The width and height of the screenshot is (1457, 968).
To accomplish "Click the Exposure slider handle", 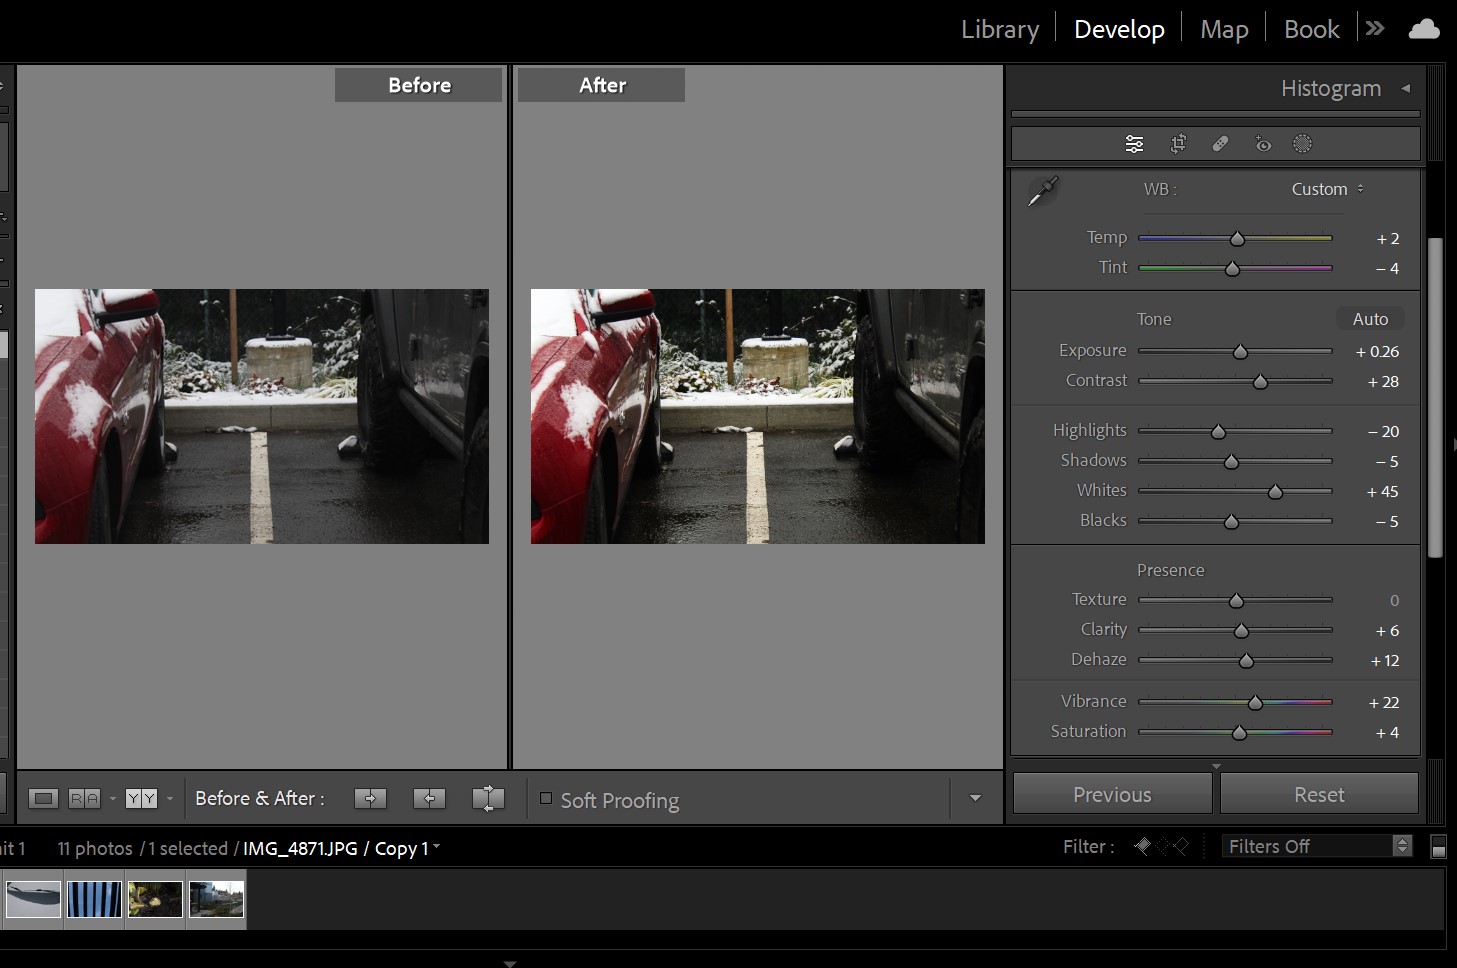I will point(1240,352).
